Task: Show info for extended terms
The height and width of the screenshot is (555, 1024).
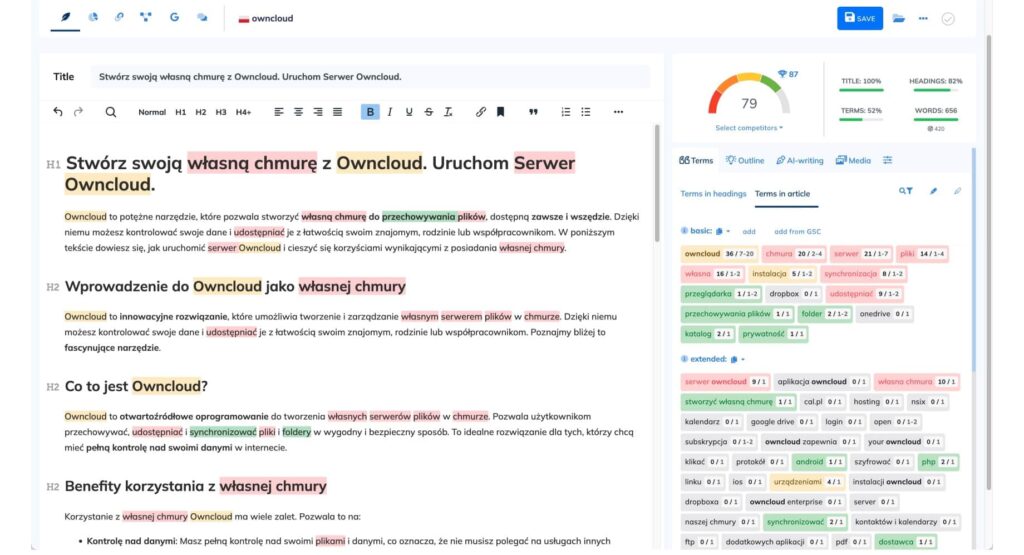Action: (684, 358)
